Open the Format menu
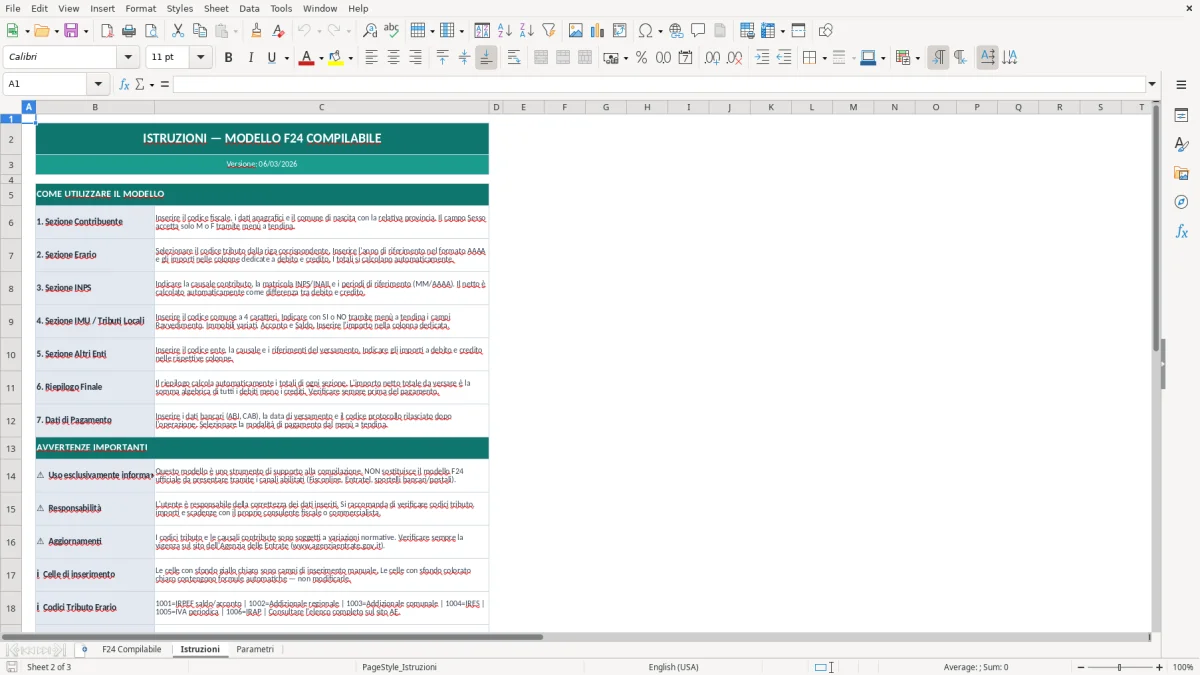The width and height of the screenshot is (1200, 675). tap(141, 8)
